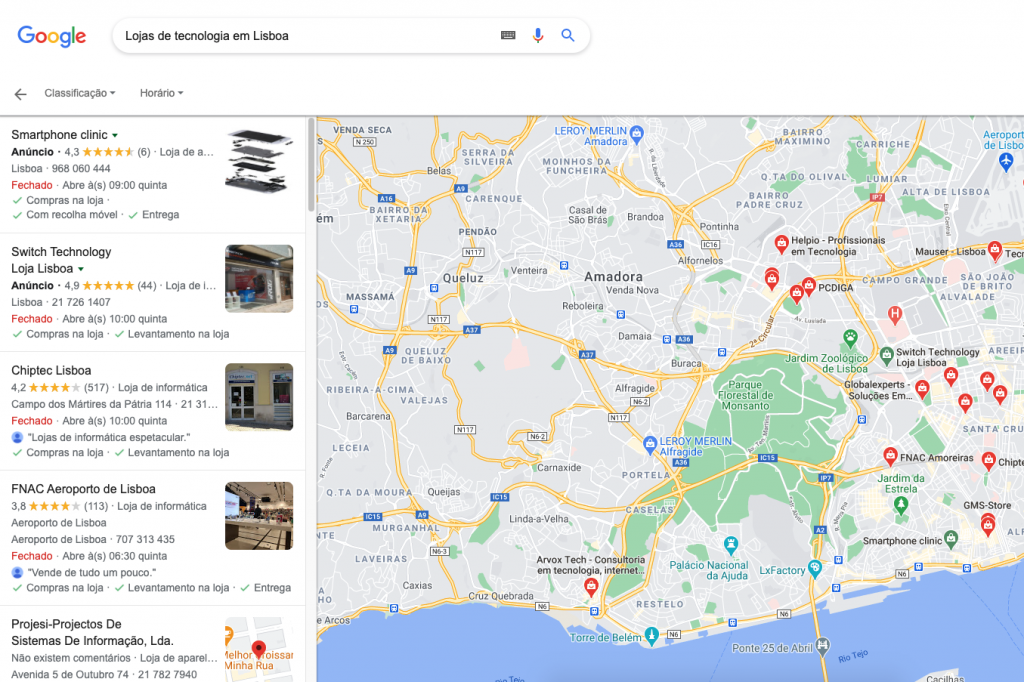Open FNAC Aeroporto de Lisboa listing
This screenshot has width=1024, height=682.
83,489
